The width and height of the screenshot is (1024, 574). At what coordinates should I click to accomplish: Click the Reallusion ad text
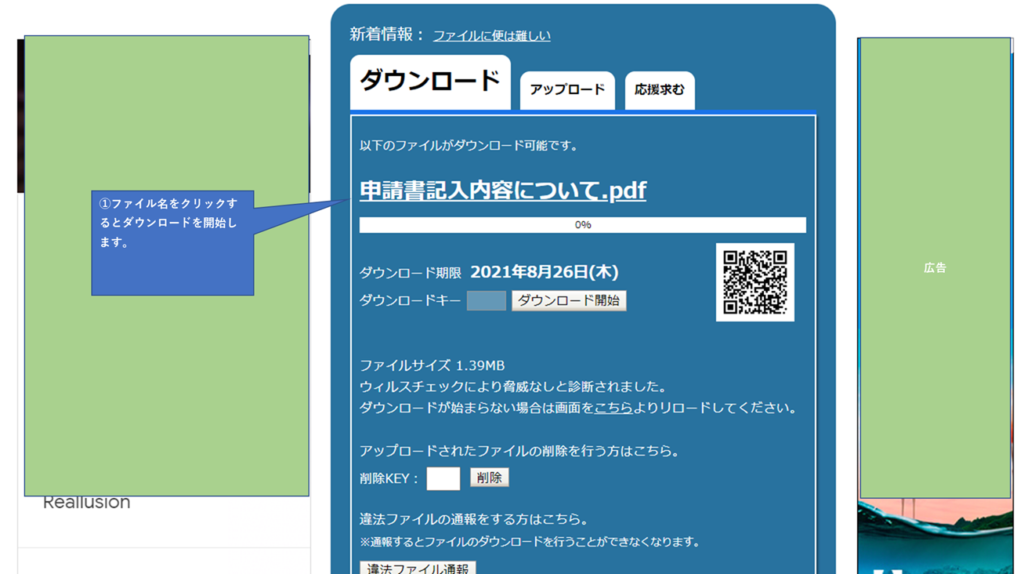[x=87, y=503]
